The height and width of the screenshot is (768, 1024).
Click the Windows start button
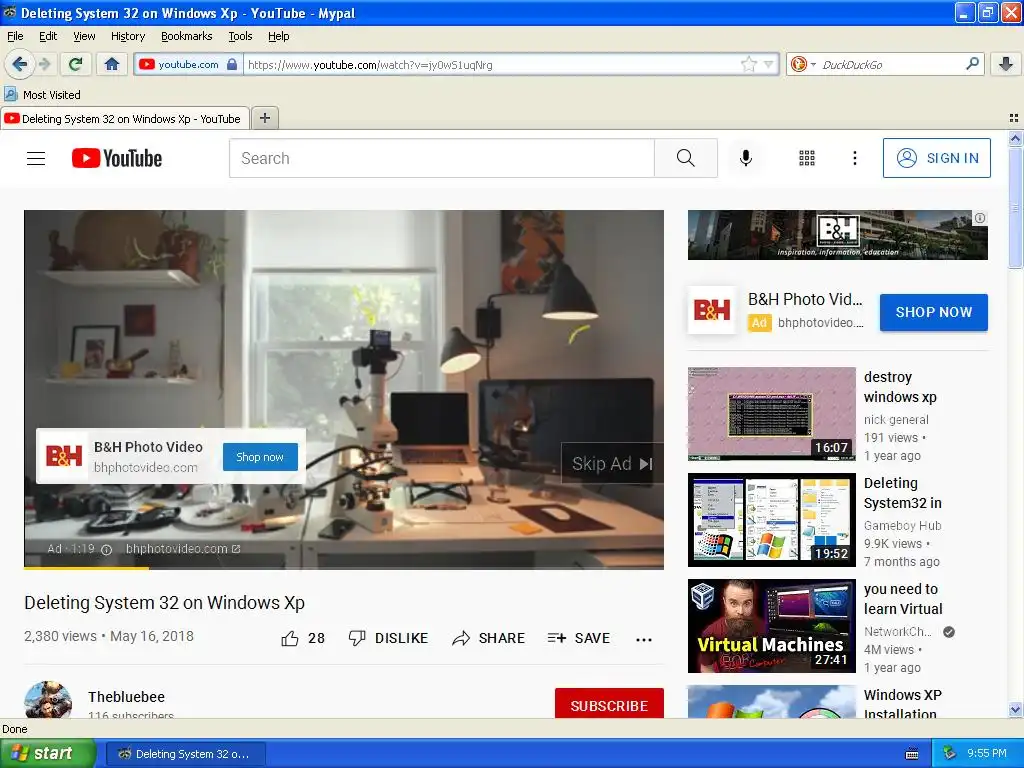pos(47,753)
